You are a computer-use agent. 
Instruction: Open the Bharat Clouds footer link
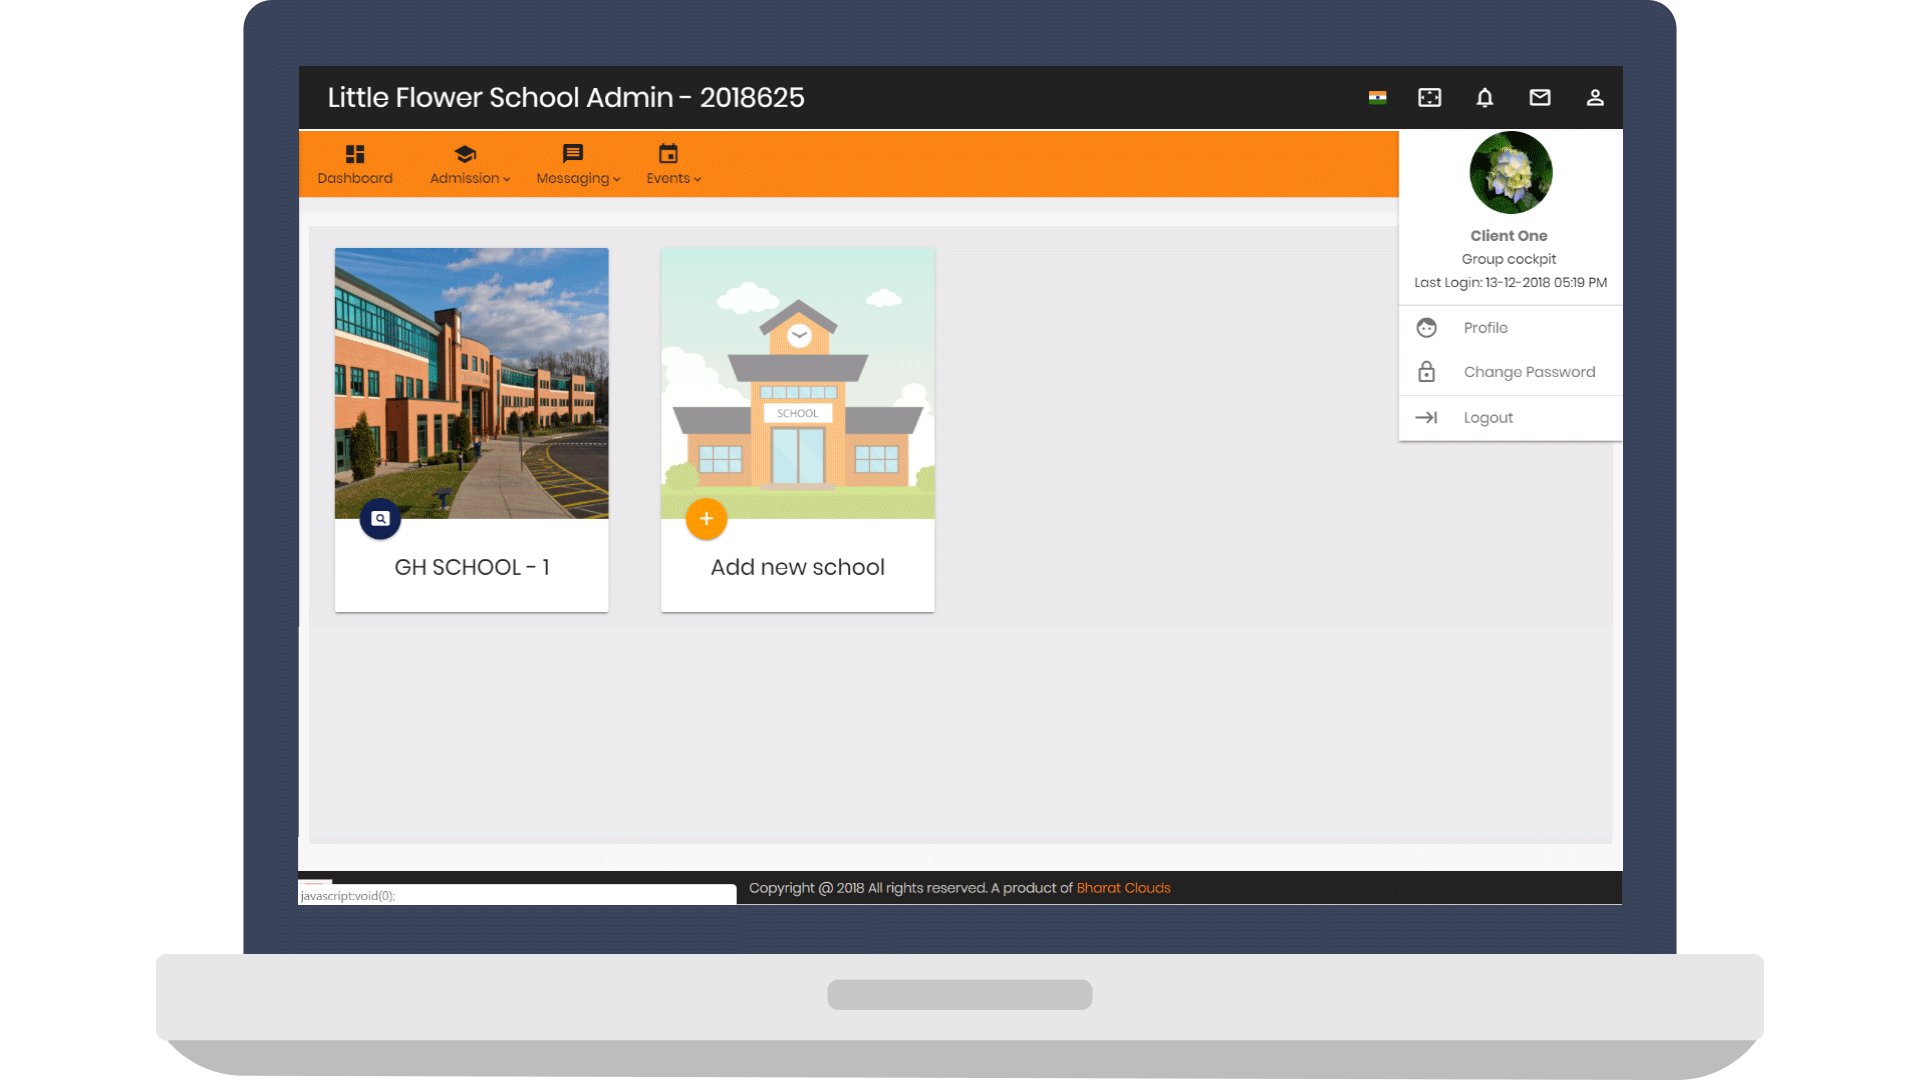tap(1123, 888)
